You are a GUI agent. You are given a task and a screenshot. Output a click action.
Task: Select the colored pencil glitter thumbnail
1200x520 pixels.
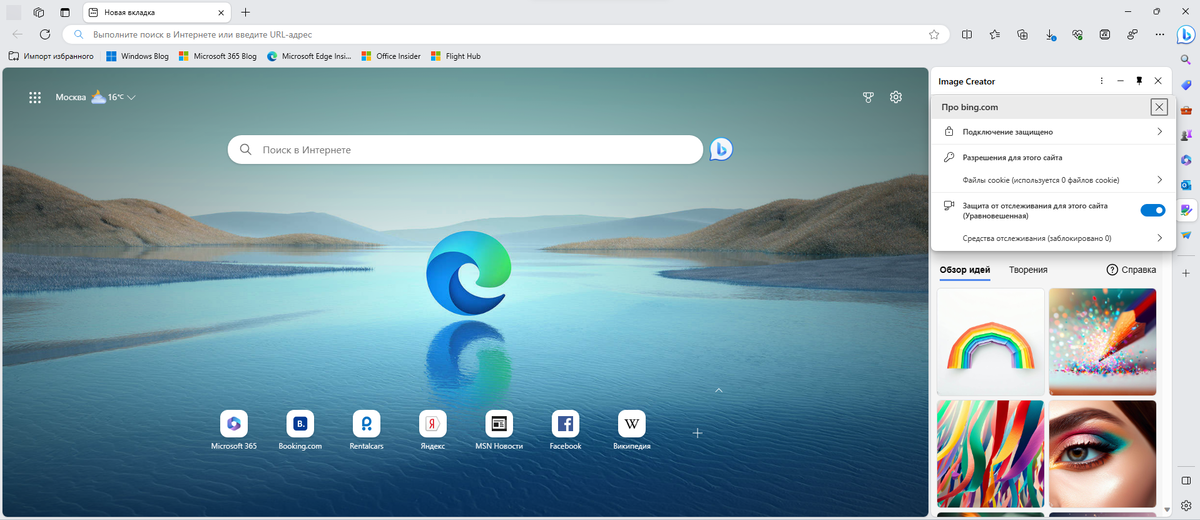click(1102, 341)
